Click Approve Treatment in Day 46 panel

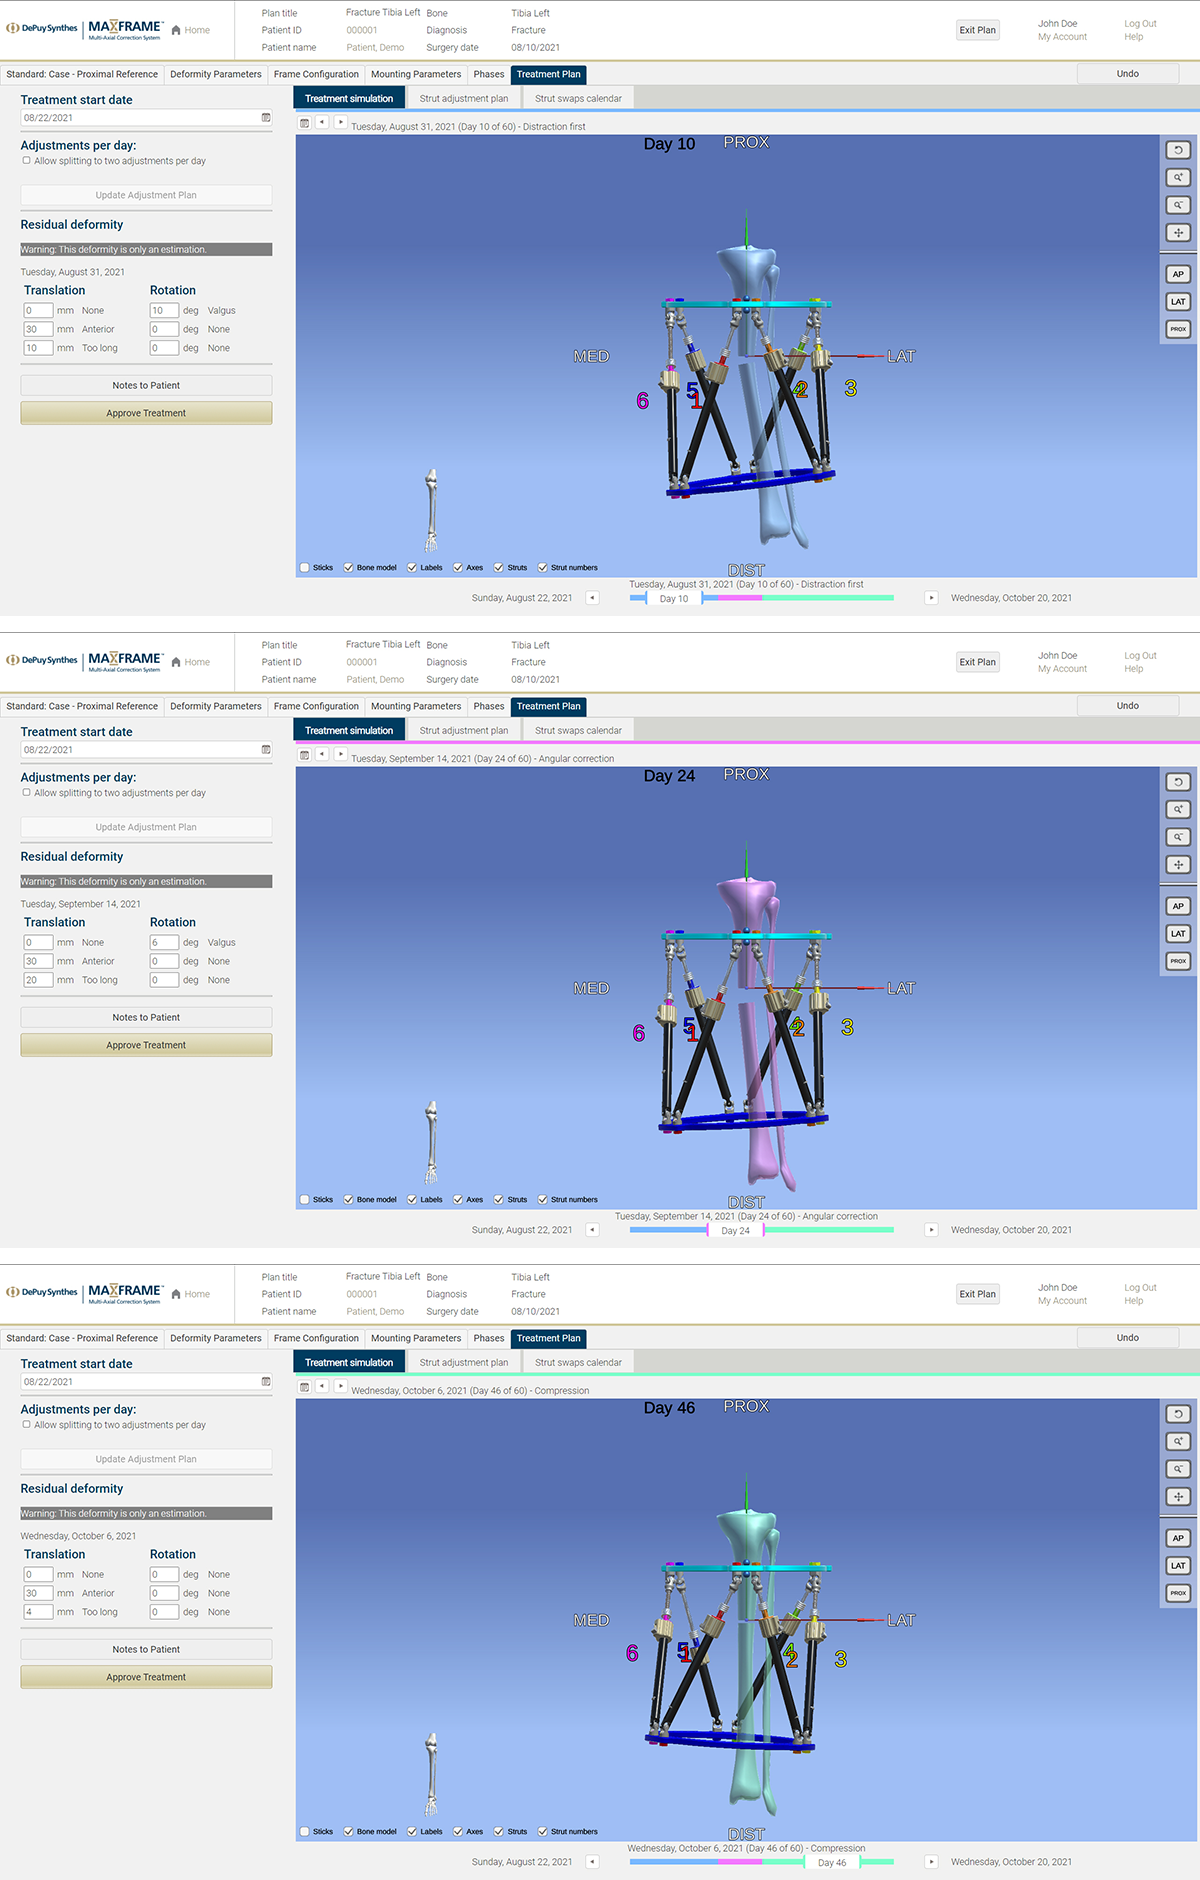point(146,1677)
